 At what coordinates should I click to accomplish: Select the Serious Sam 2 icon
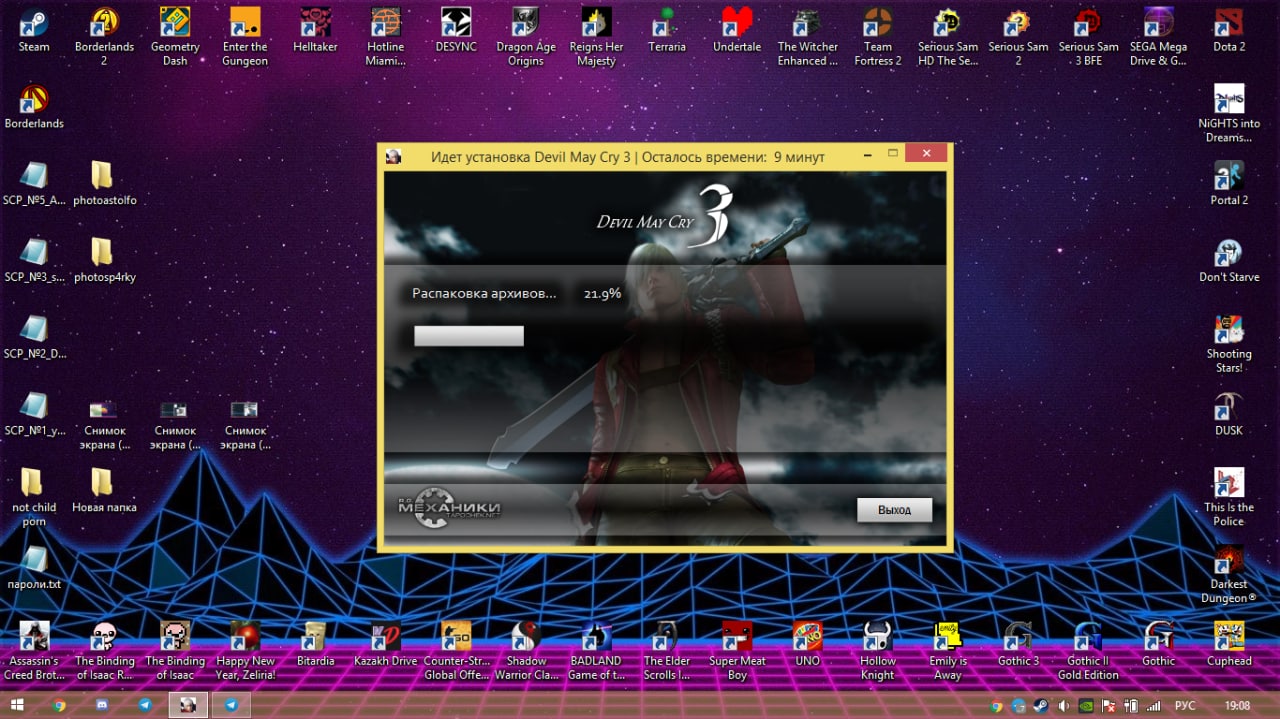1018,37
